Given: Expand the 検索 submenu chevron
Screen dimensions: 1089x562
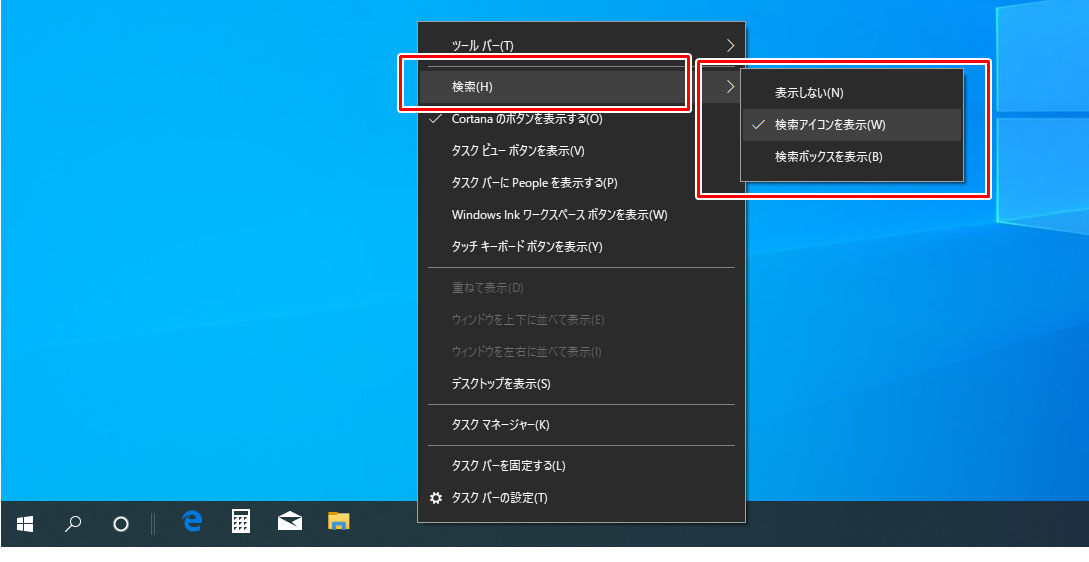Looking at the screenshot, I should 730,87.
